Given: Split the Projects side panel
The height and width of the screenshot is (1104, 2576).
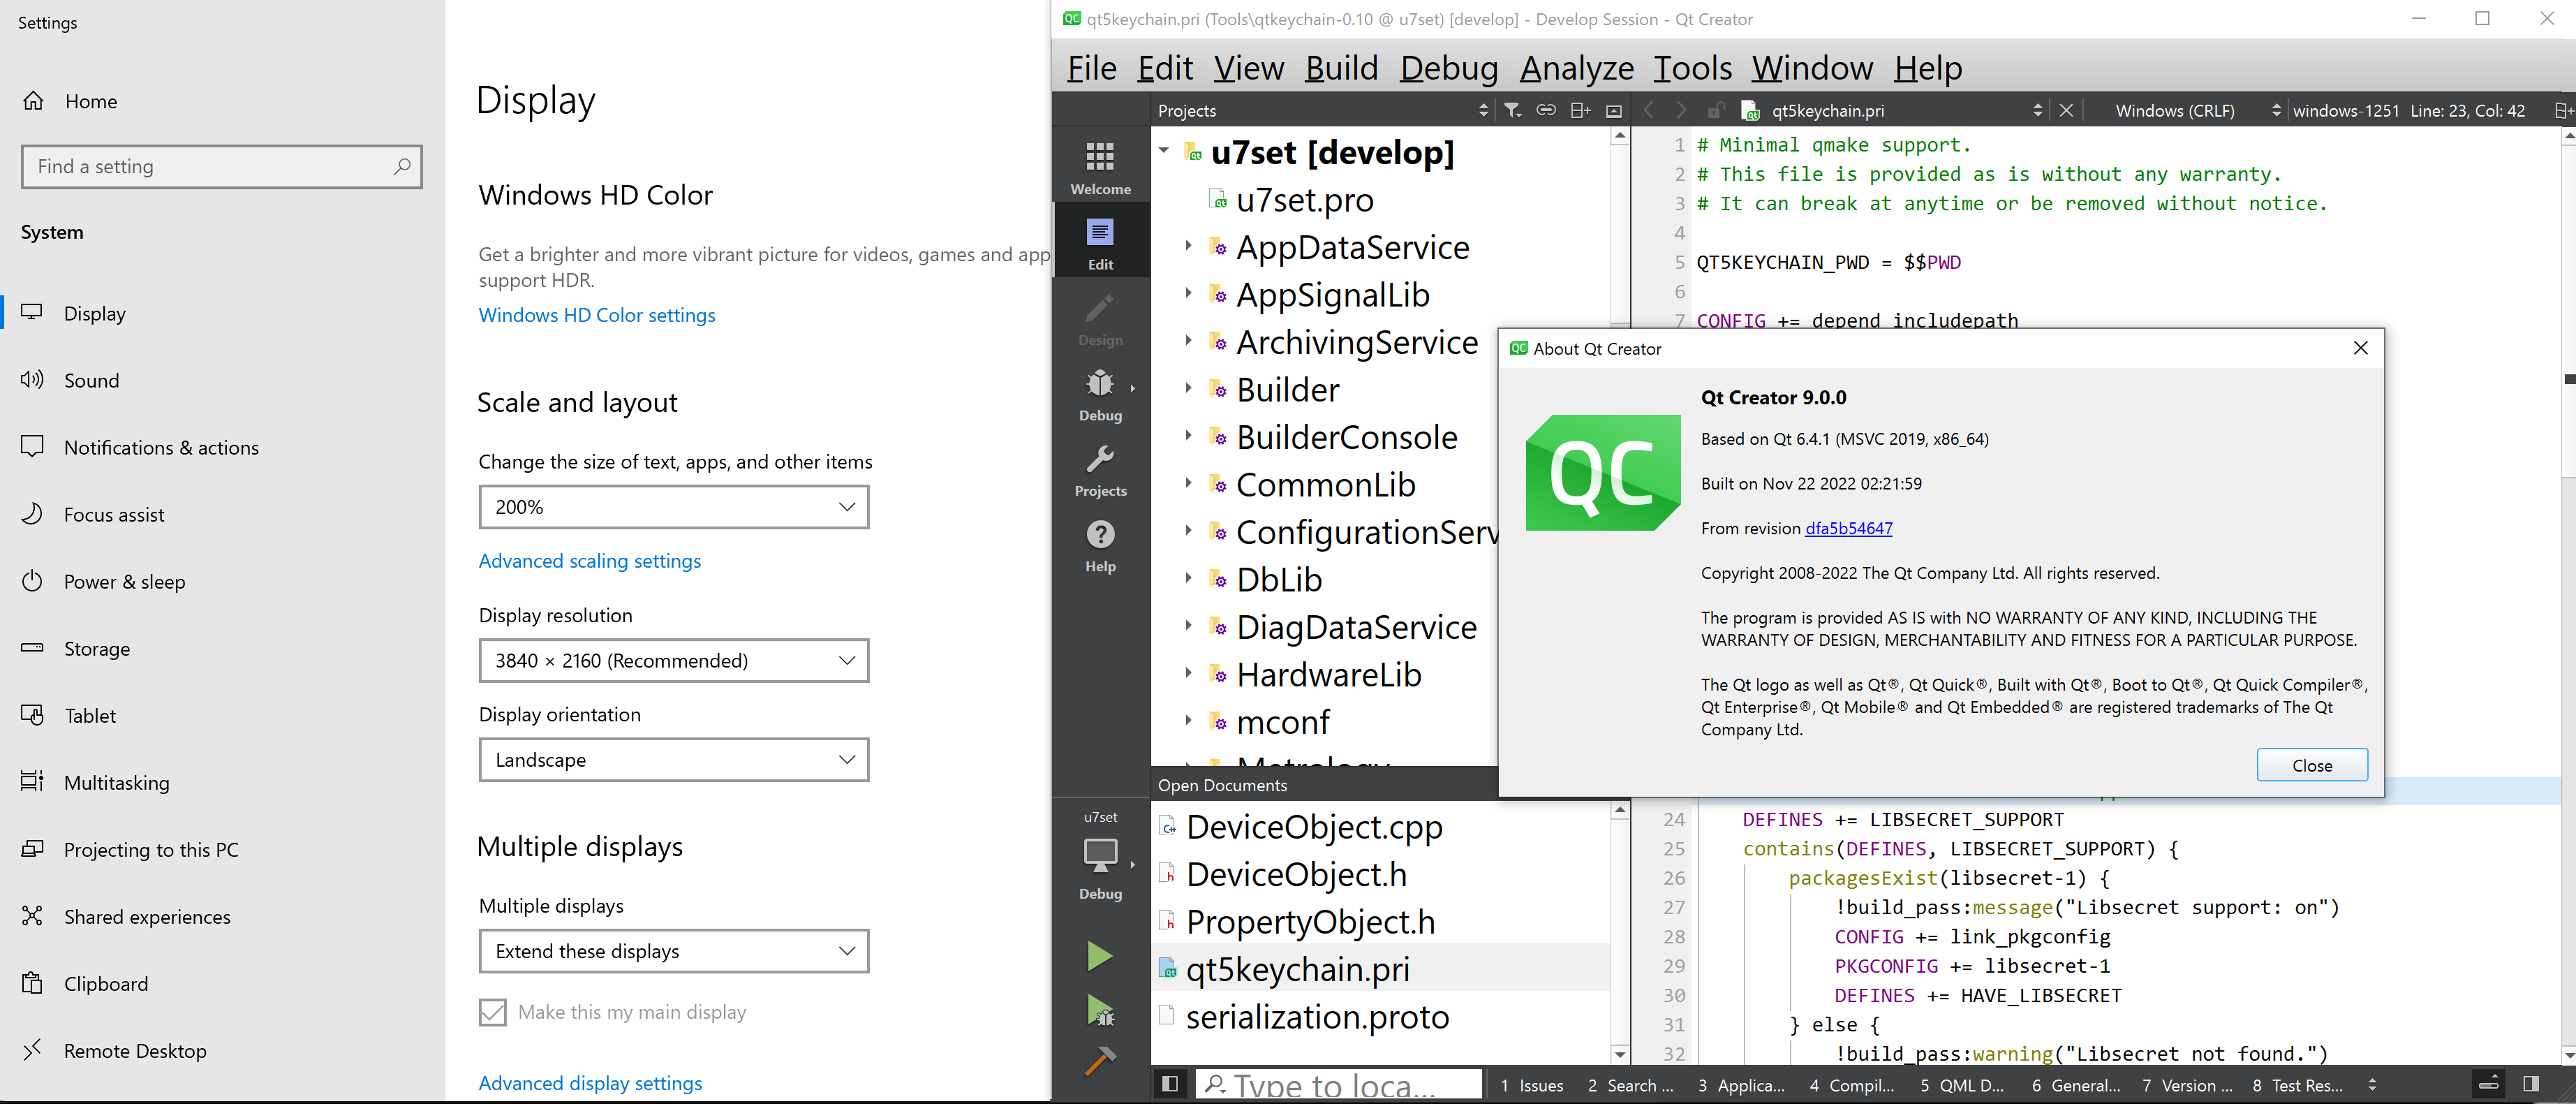Looking at the screenshot, I should [1580, 110].
